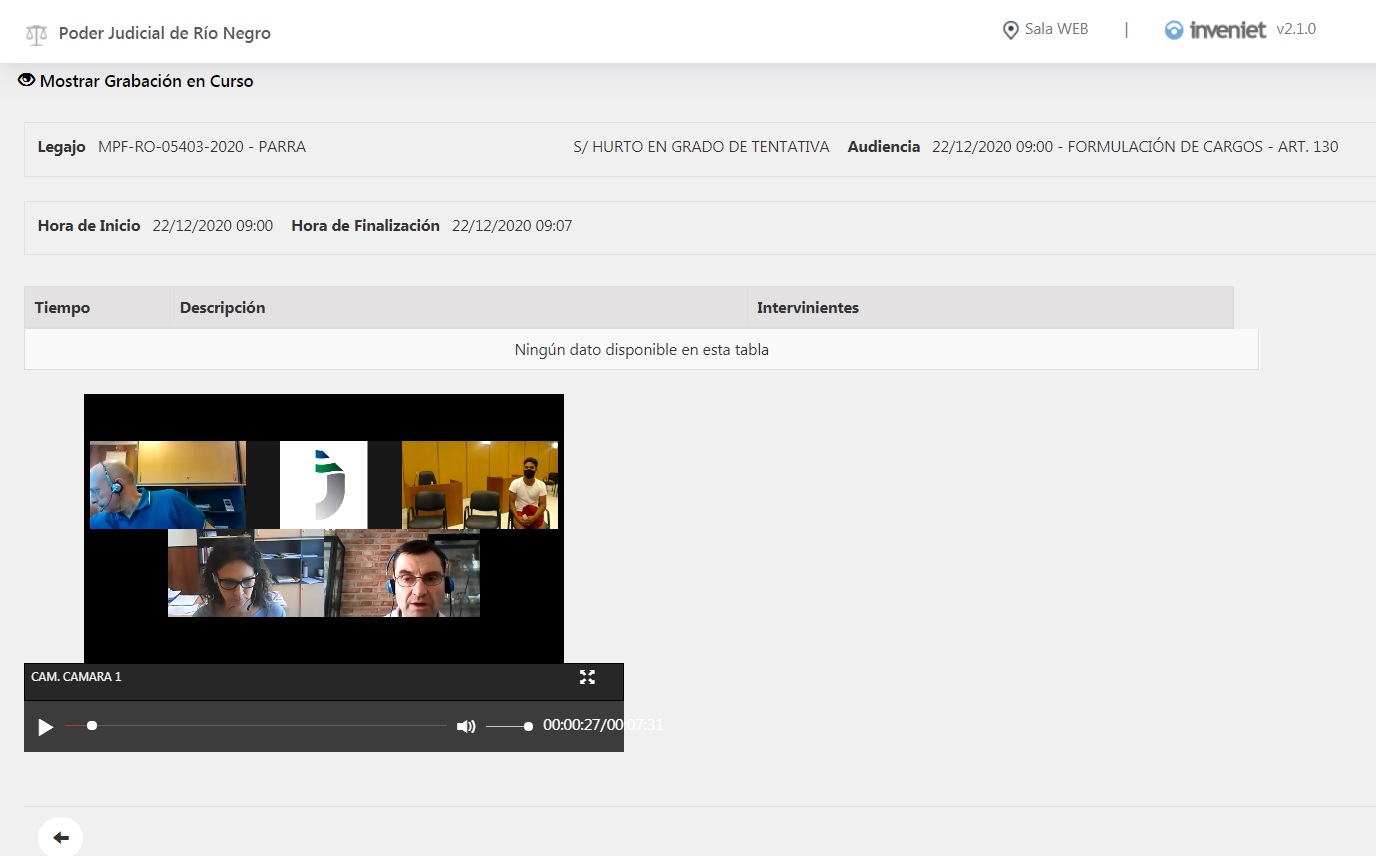
Task: Sort table by Intervinientes column header
Action: pyautogui.click(x=990, y=308)
